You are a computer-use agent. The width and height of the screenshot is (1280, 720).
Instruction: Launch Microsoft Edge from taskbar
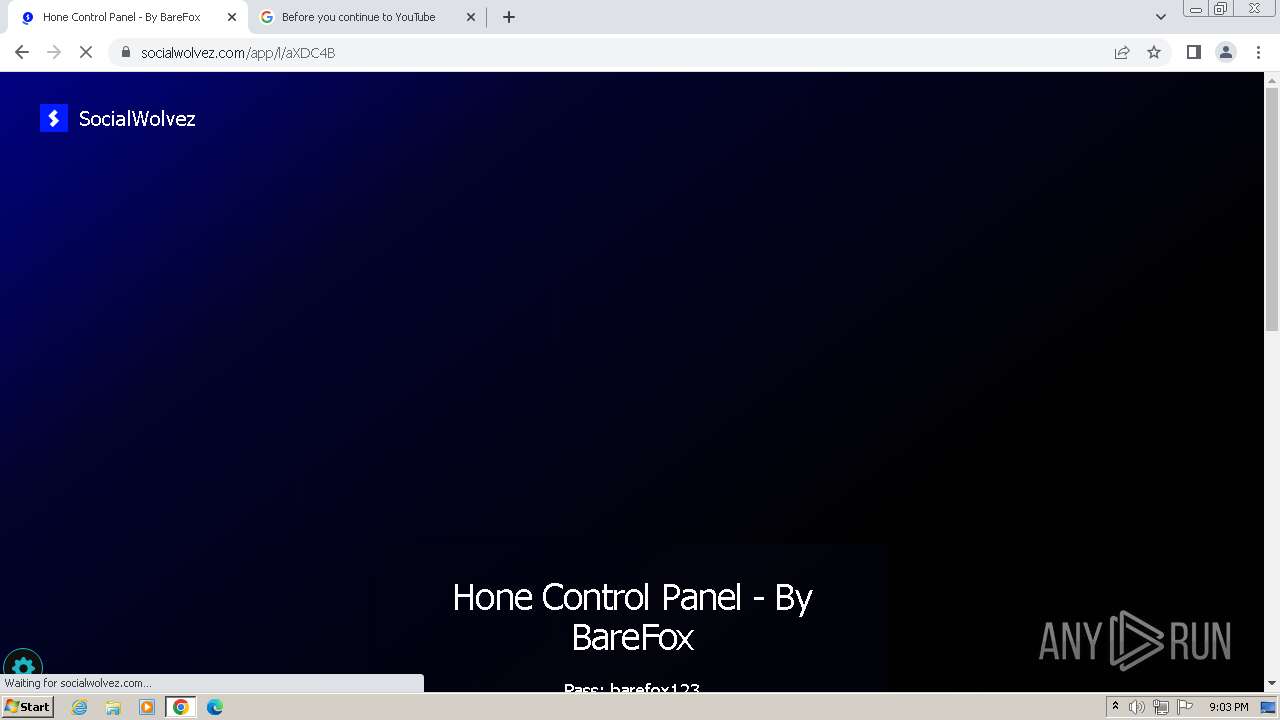[215, 707]
